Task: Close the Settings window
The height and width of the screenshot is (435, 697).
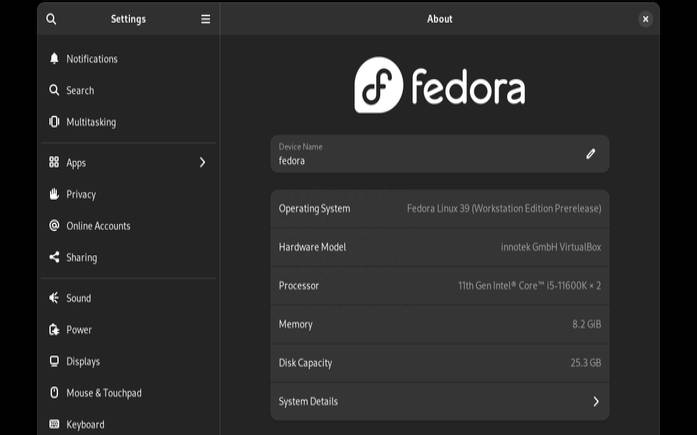Action: pos(645,19)
